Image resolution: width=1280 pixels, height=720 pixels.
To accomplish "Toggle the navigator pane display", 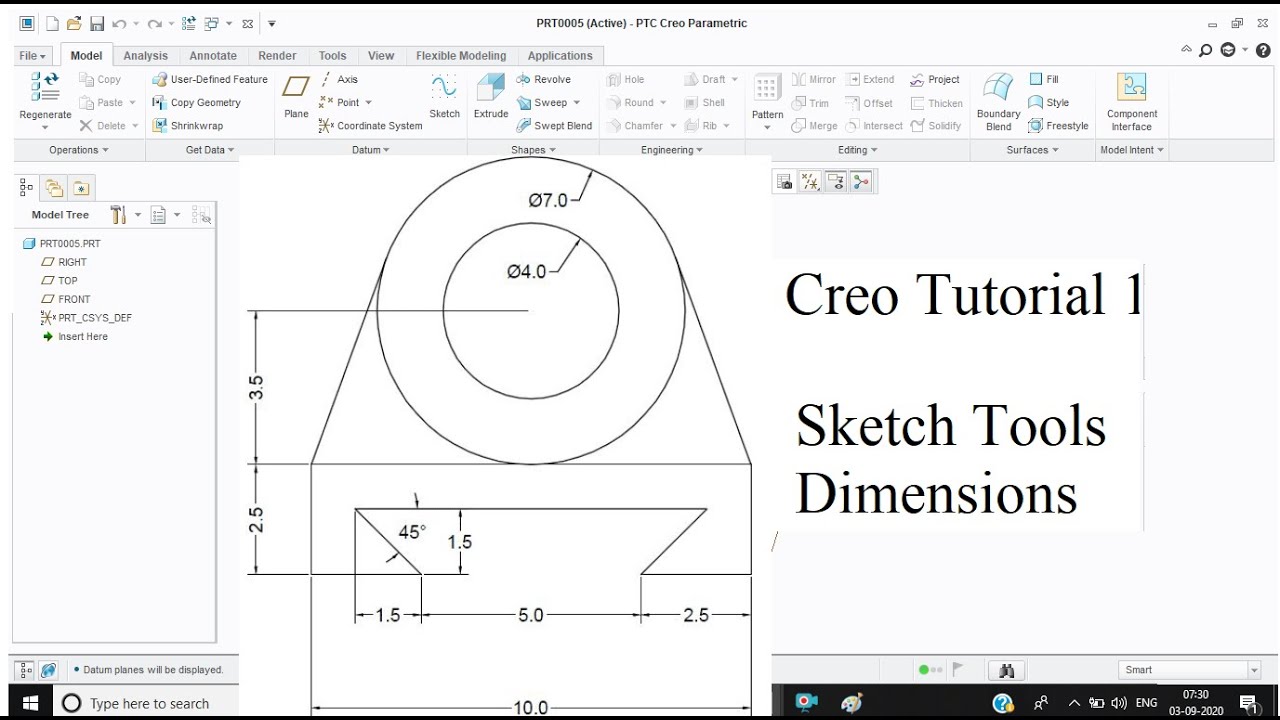I will pyautogui.click(x=26, y=670).
